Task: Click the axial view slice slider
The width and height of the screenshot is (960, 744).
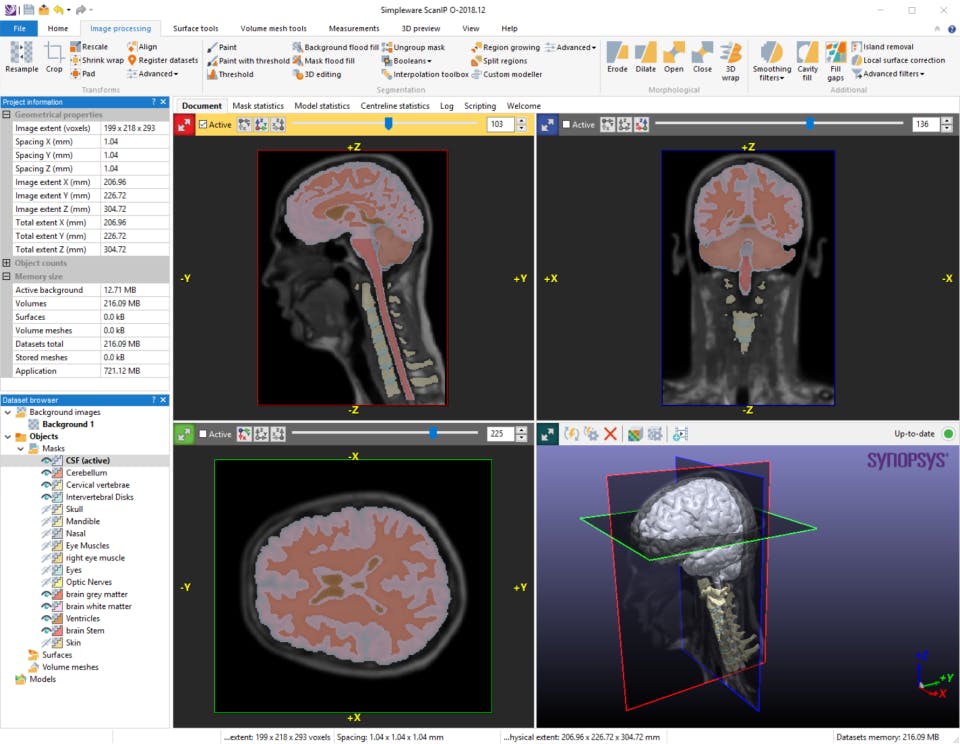Action: (432, 434)
